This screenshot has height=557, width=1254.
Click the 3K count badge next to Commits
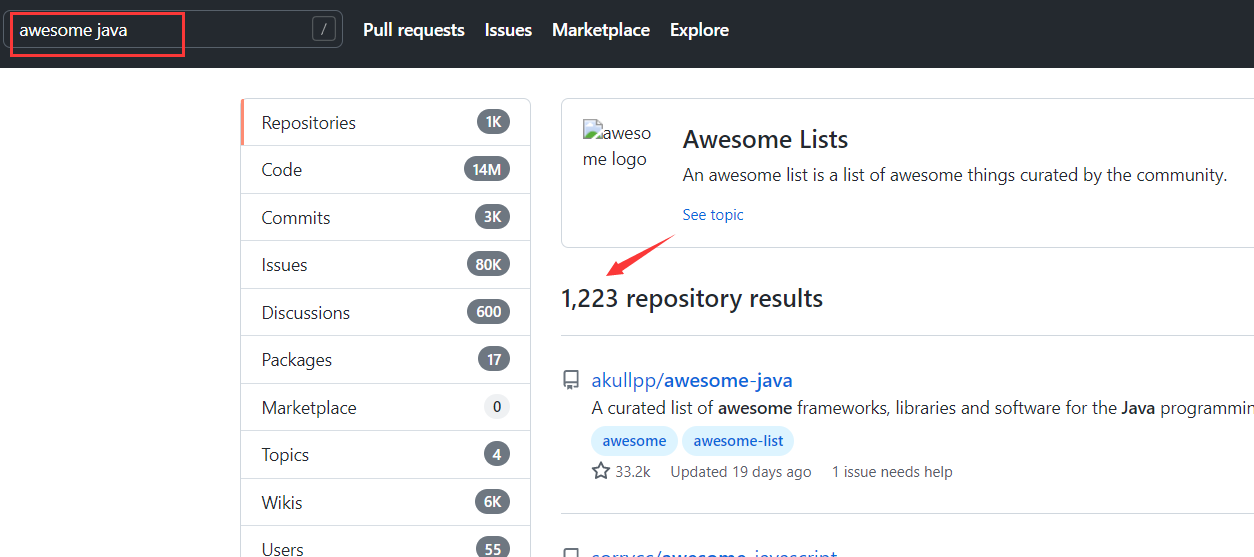(x=492, y=217)
